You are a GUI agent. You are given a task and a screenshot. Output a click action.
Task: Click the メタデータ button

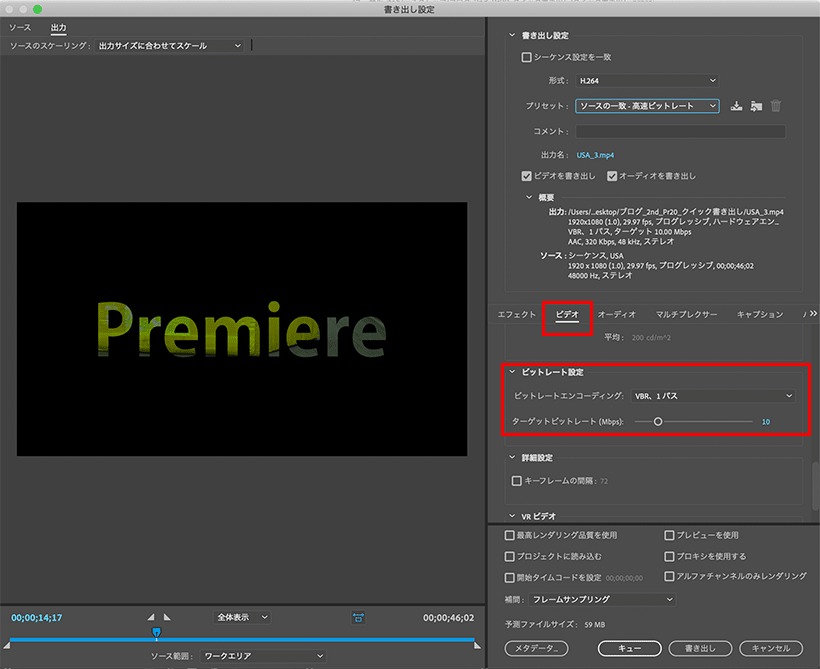tap(536, 649)
